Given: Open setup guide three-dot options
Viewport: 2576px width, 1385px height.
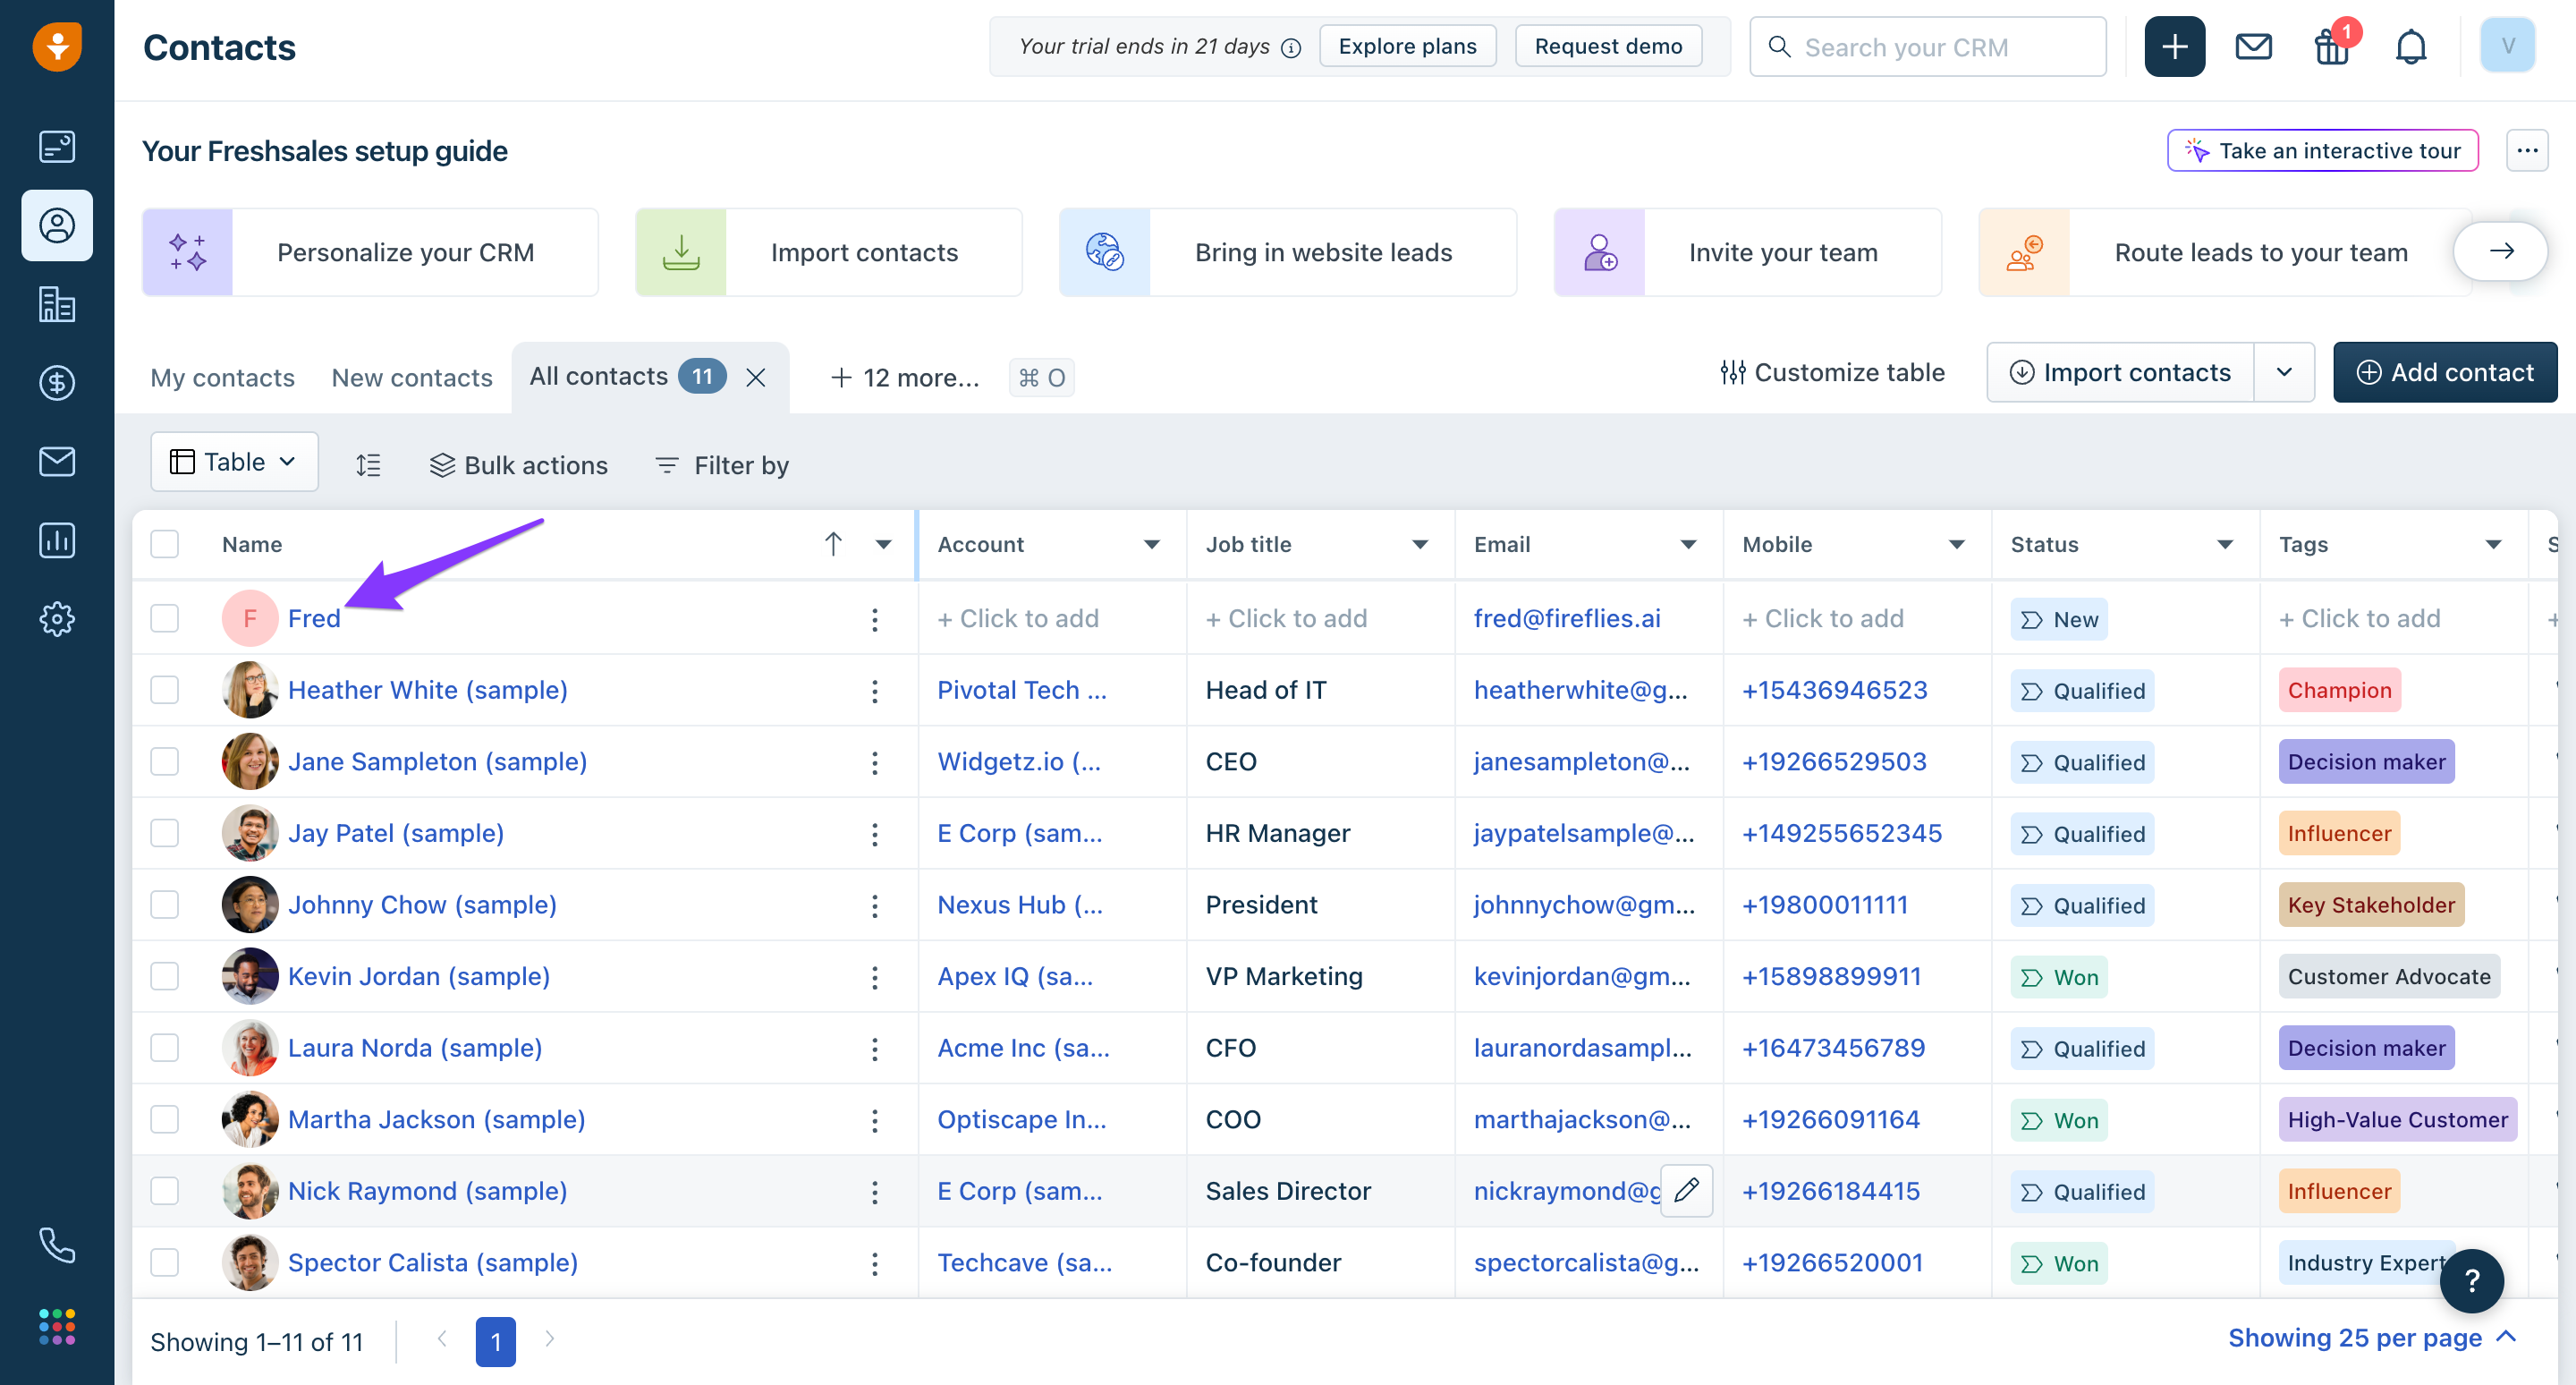Looking at the screenshot, I should (2527, 151).
